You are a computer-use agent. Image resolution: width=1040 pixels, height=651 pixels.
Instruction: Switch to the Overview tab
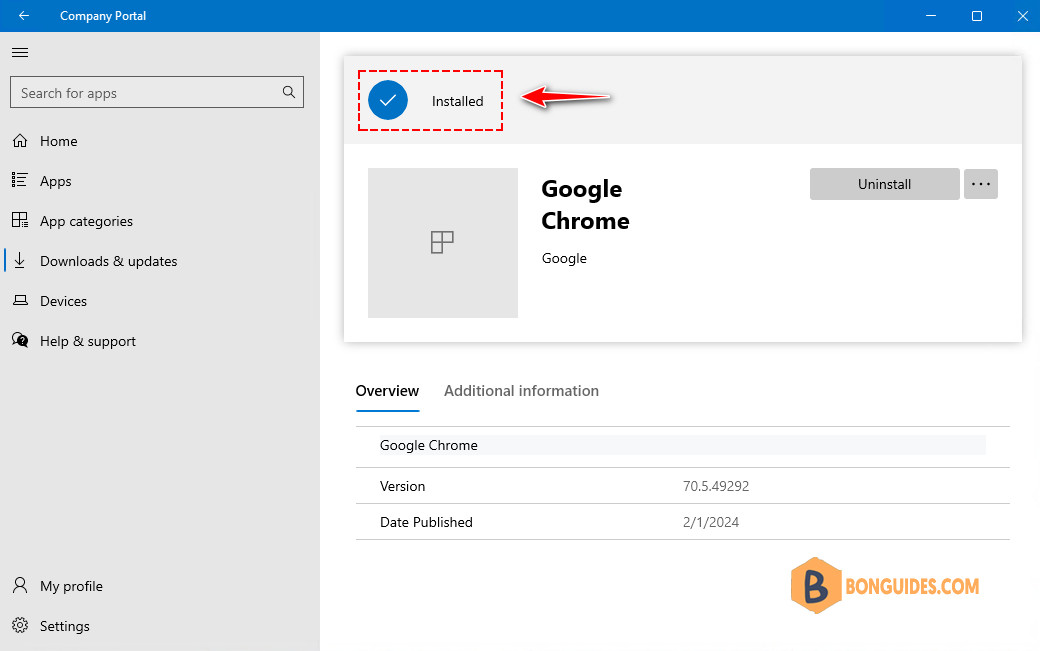click(x=387, y=391)
